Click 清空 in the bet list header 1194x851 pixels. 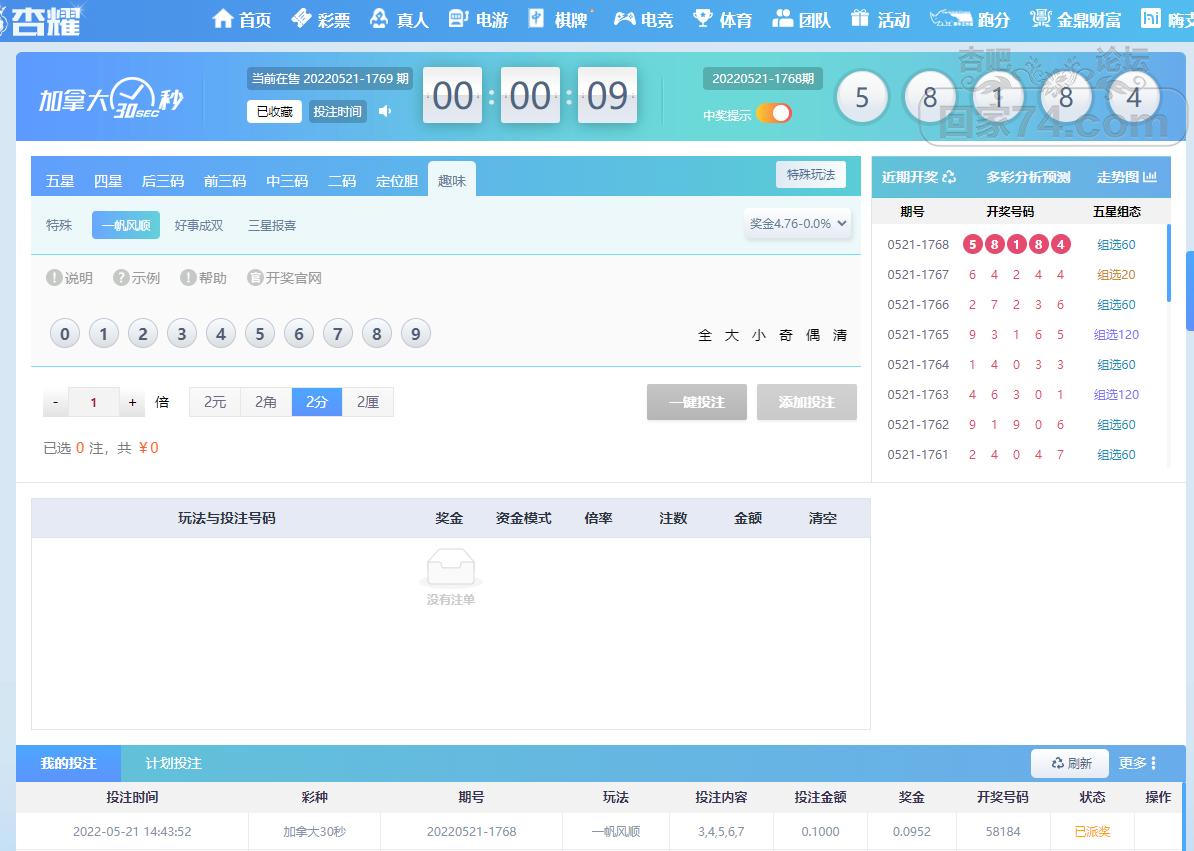[822, 518]
